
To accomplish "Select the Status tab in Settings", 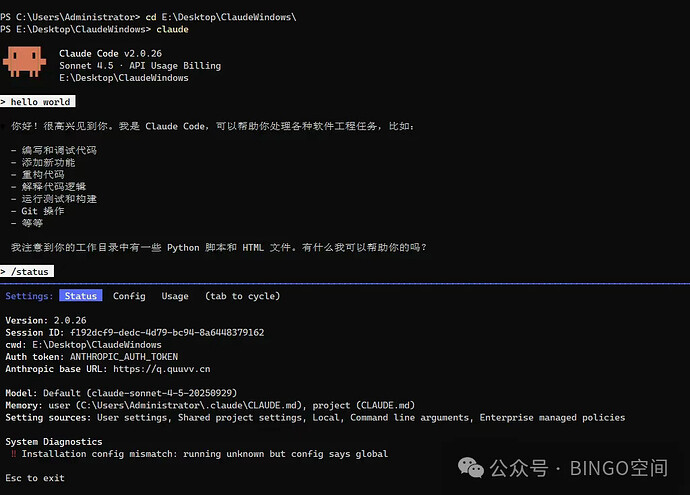I will (x=81, y=296).
